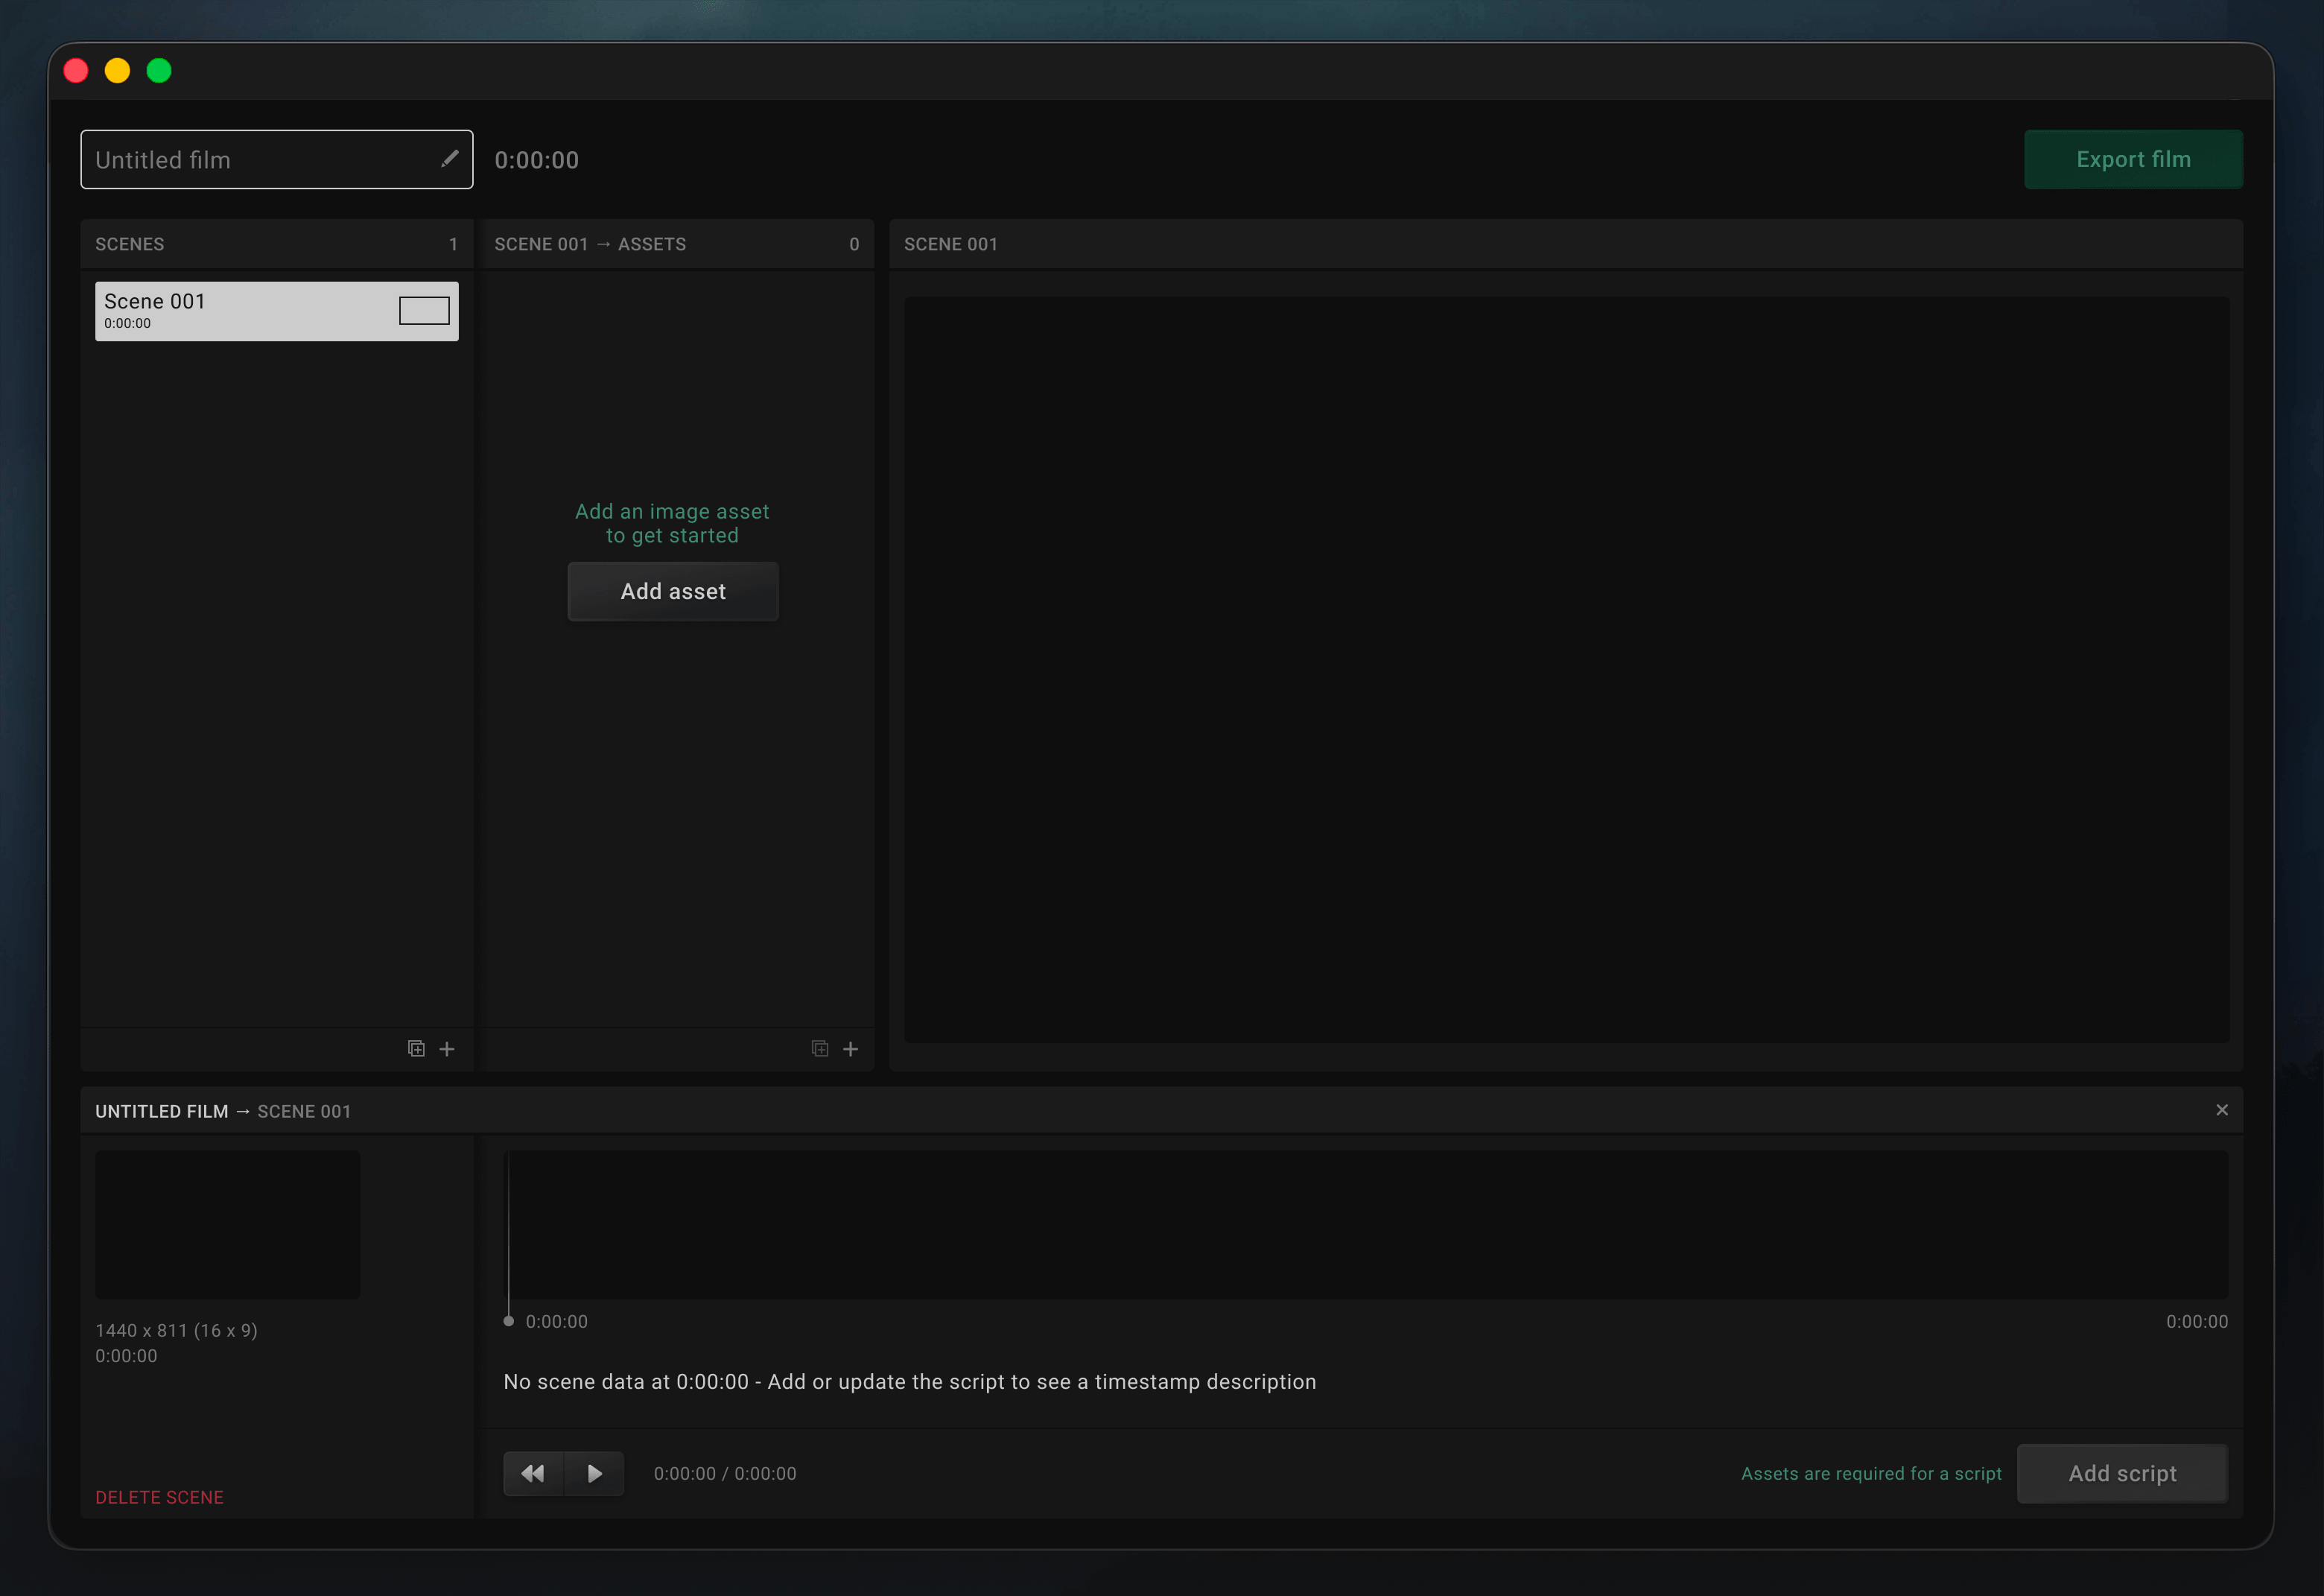This screenshot has height=1596, width=2324.
Task: Click the Export film button
Action: pos(2133,159)
